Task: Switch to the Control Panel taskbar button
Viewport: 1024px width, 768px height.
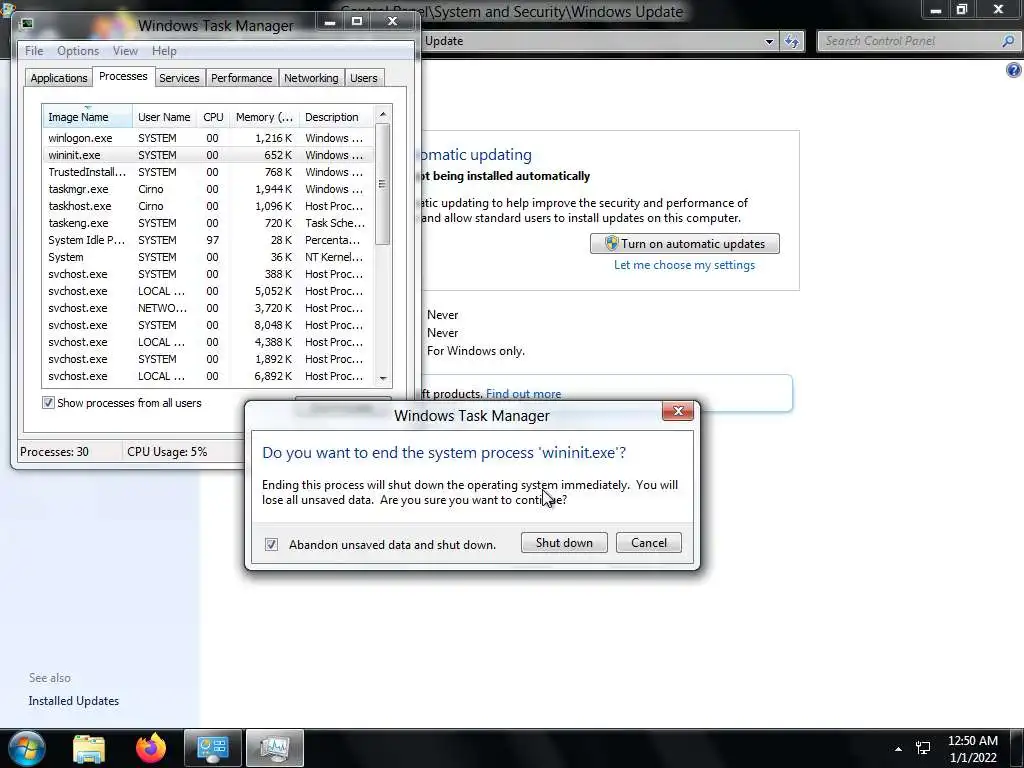Action: (212, 748)
